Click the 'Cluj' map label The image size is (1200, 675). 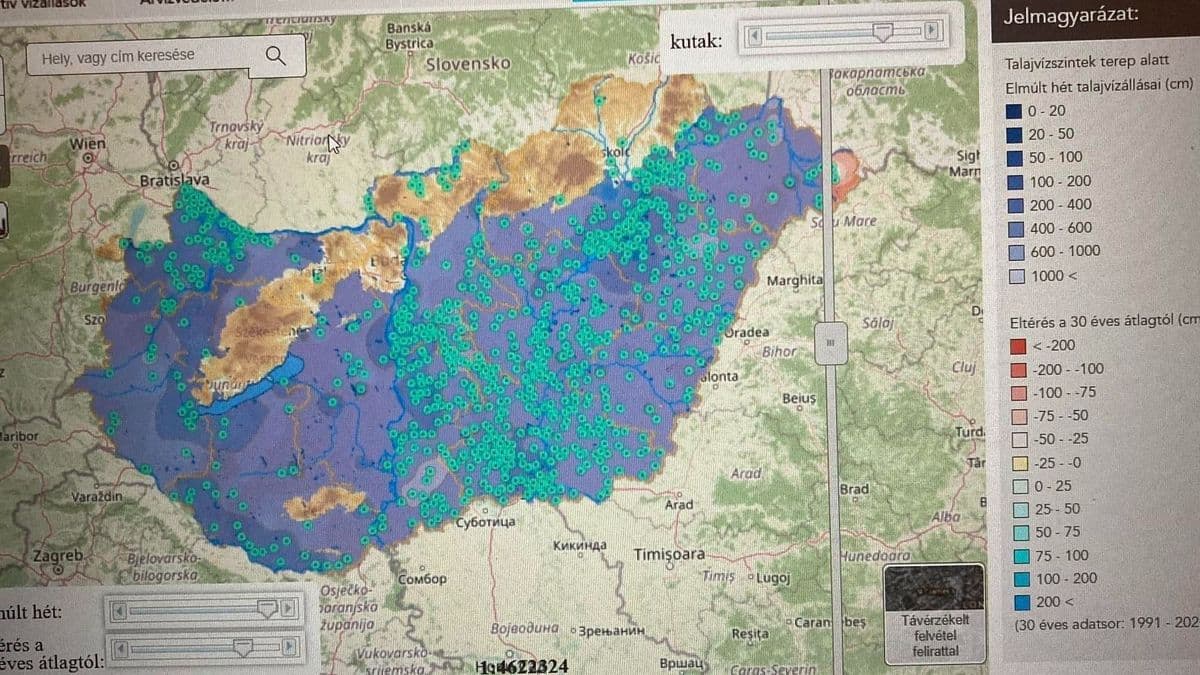point(963,367)
